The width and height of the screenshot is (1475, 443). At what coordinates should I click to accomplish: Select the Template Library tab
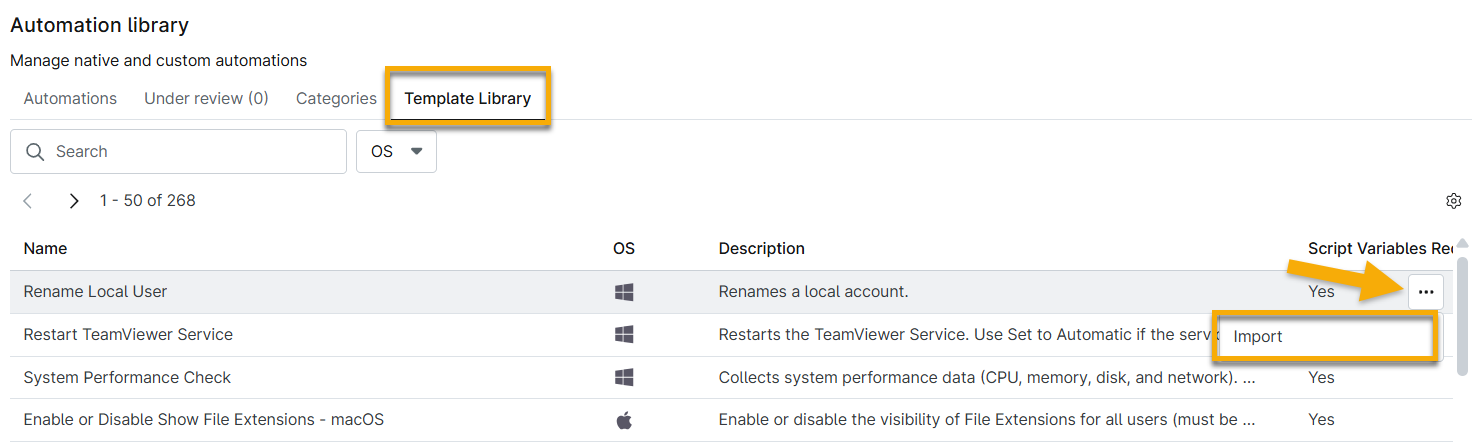[467, 99]
